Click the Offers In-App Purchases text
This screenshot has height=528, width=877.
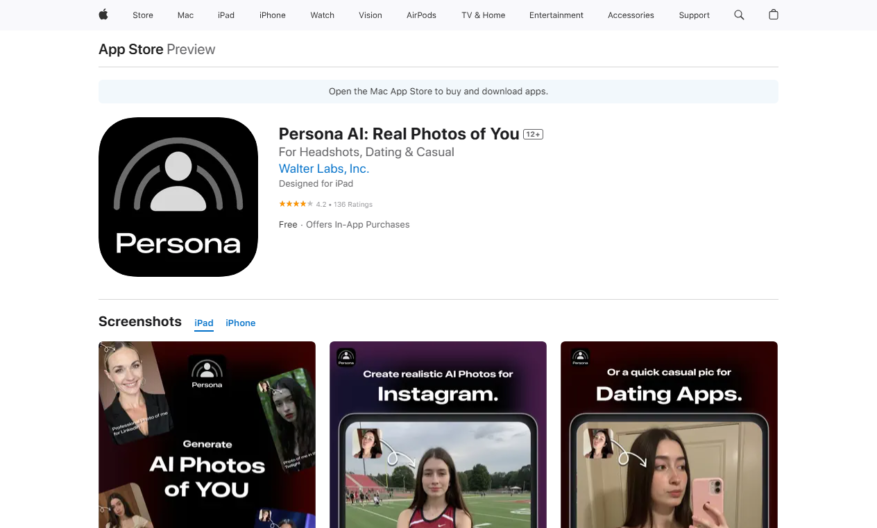click(x=357, y=224)
